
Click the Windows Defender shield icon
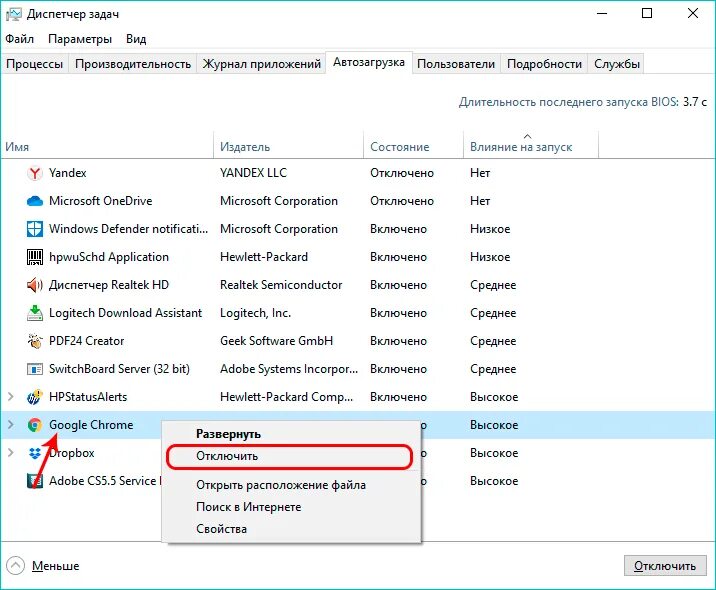point(35,229)
